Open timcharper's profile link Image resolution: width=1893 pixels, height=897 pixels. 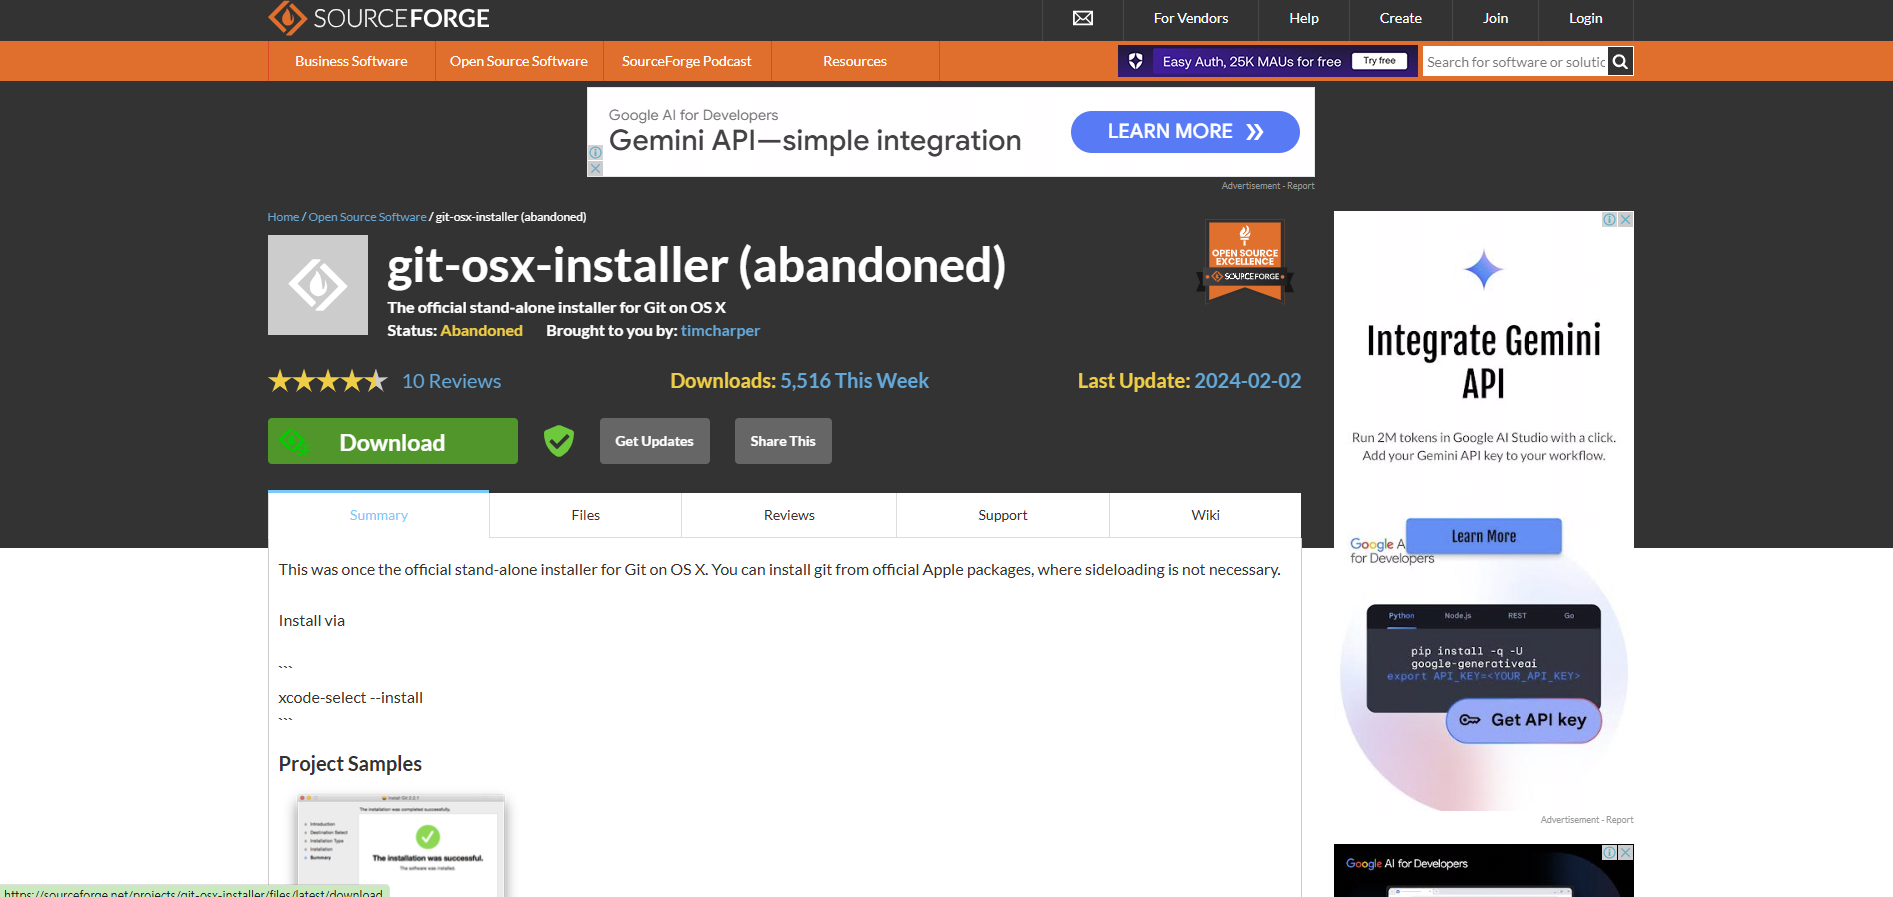720,331
